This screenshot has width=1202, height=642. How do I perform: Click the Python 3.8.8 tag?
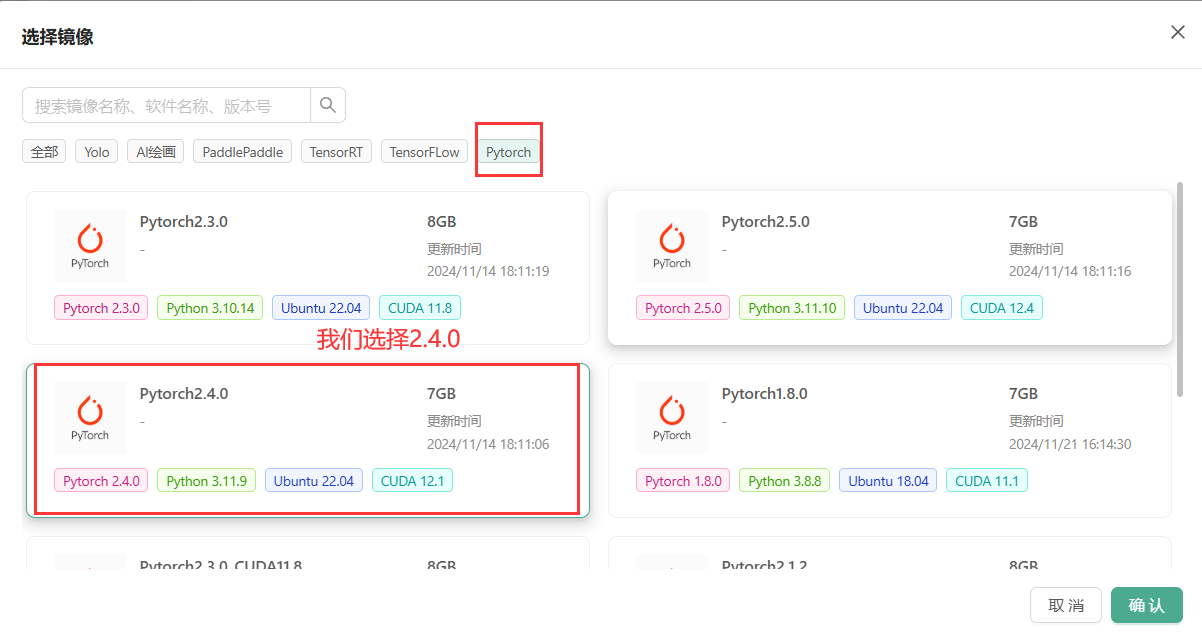point(785,481)
